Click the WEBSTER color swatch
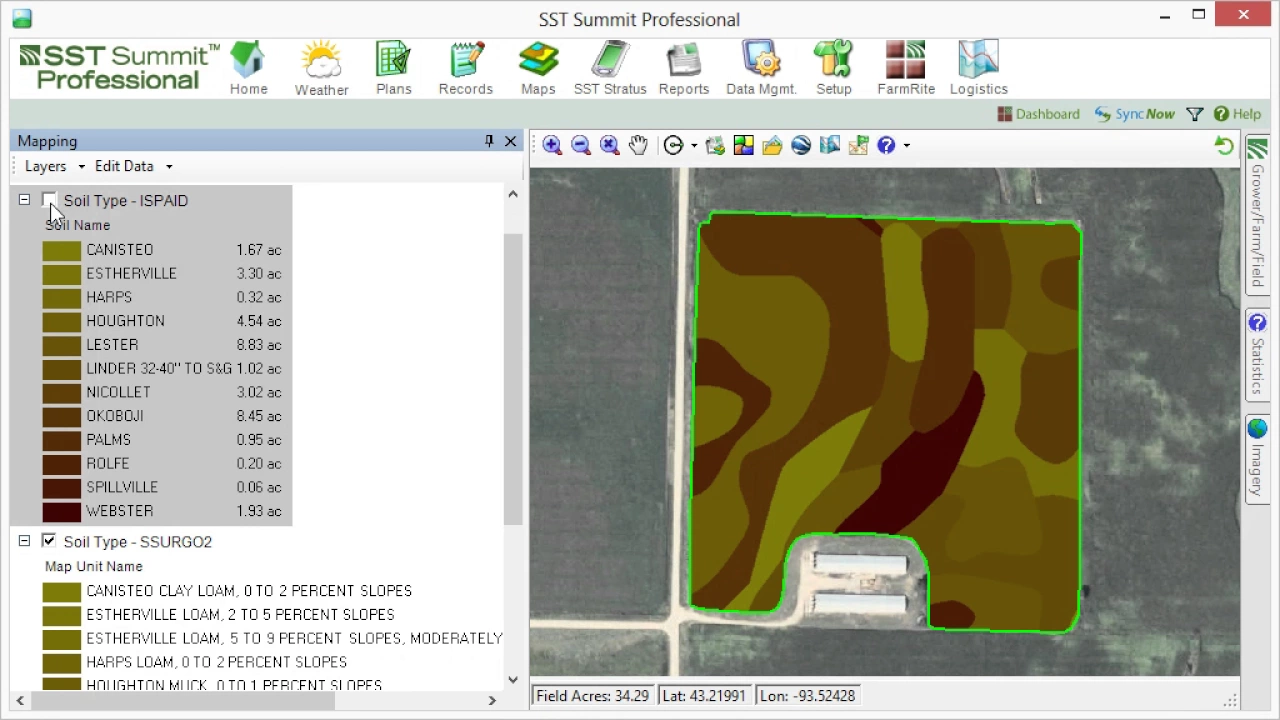This screenshot has height=720, width=1280. click(x=62, y=511)
